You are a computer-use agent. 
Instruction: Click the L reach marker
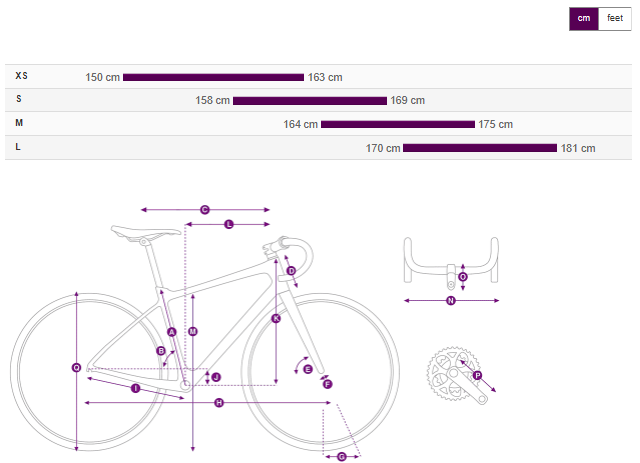(229, 225)
